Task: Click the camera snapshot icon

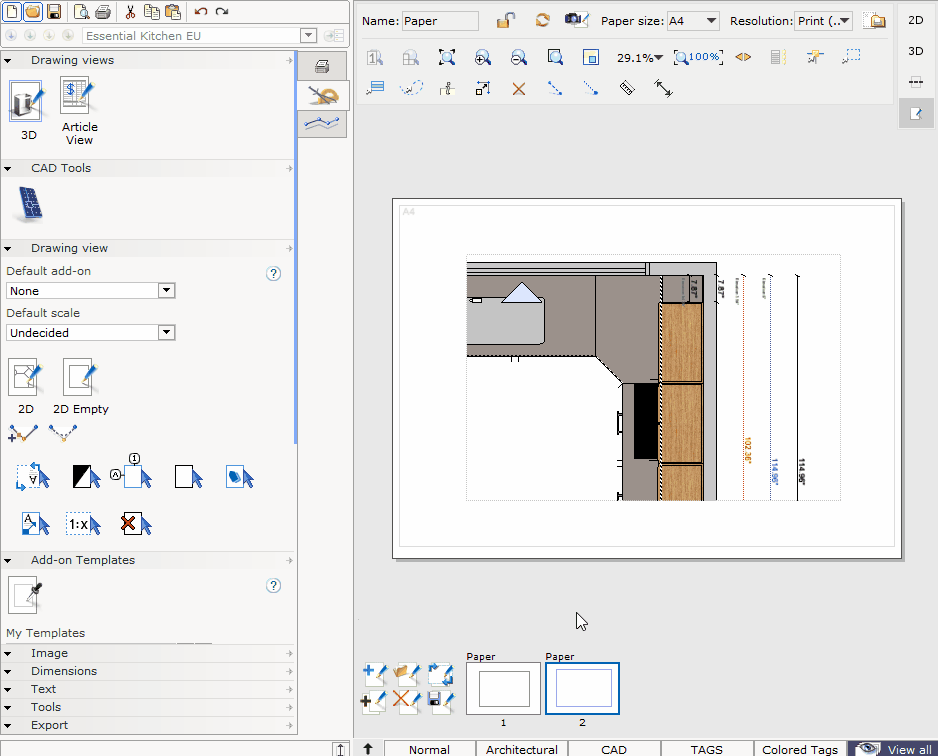Action: click(577, 20)
